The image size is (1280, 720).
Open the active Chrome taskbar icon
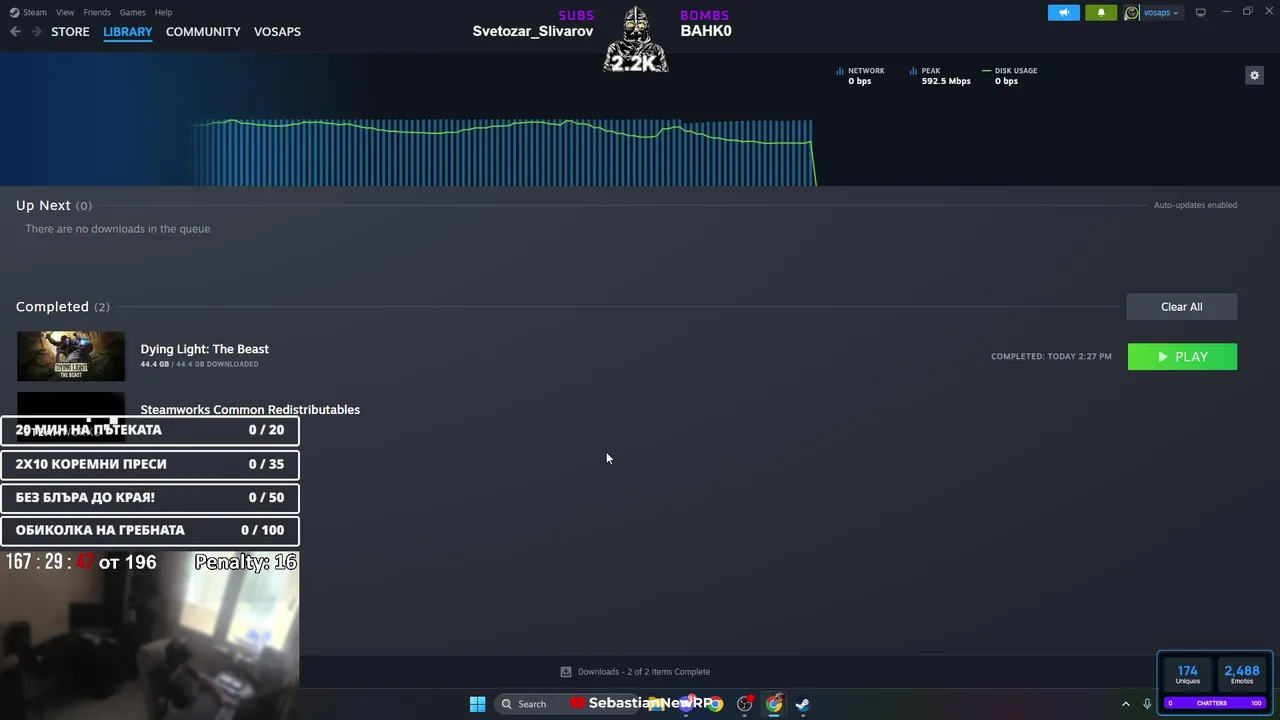coord(774,704)
